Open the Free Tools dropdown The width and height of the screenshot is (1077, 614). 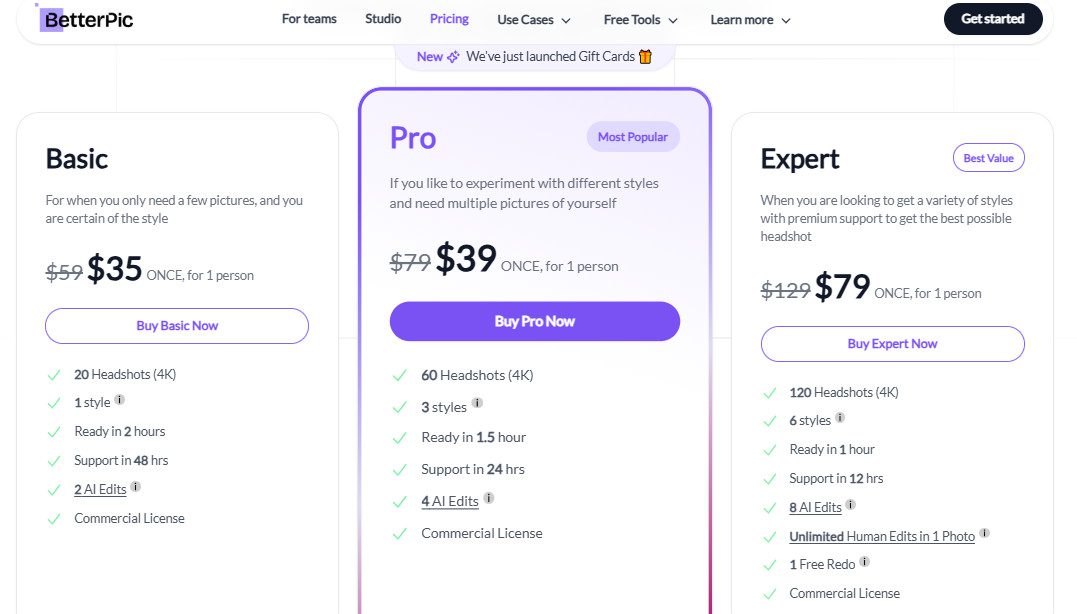640,18
